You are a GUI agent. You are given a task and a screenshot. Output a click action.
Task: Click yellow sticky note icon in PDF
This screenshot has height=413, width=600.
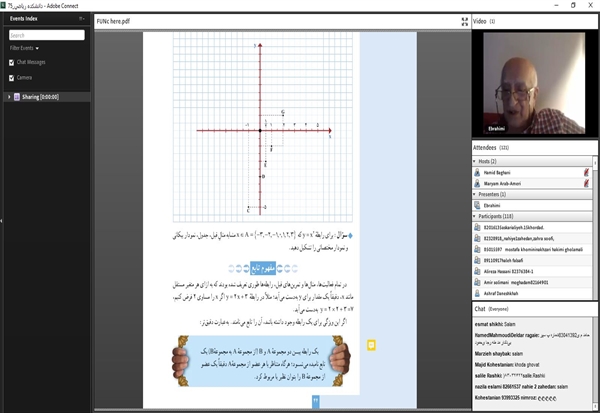point(370,345)
